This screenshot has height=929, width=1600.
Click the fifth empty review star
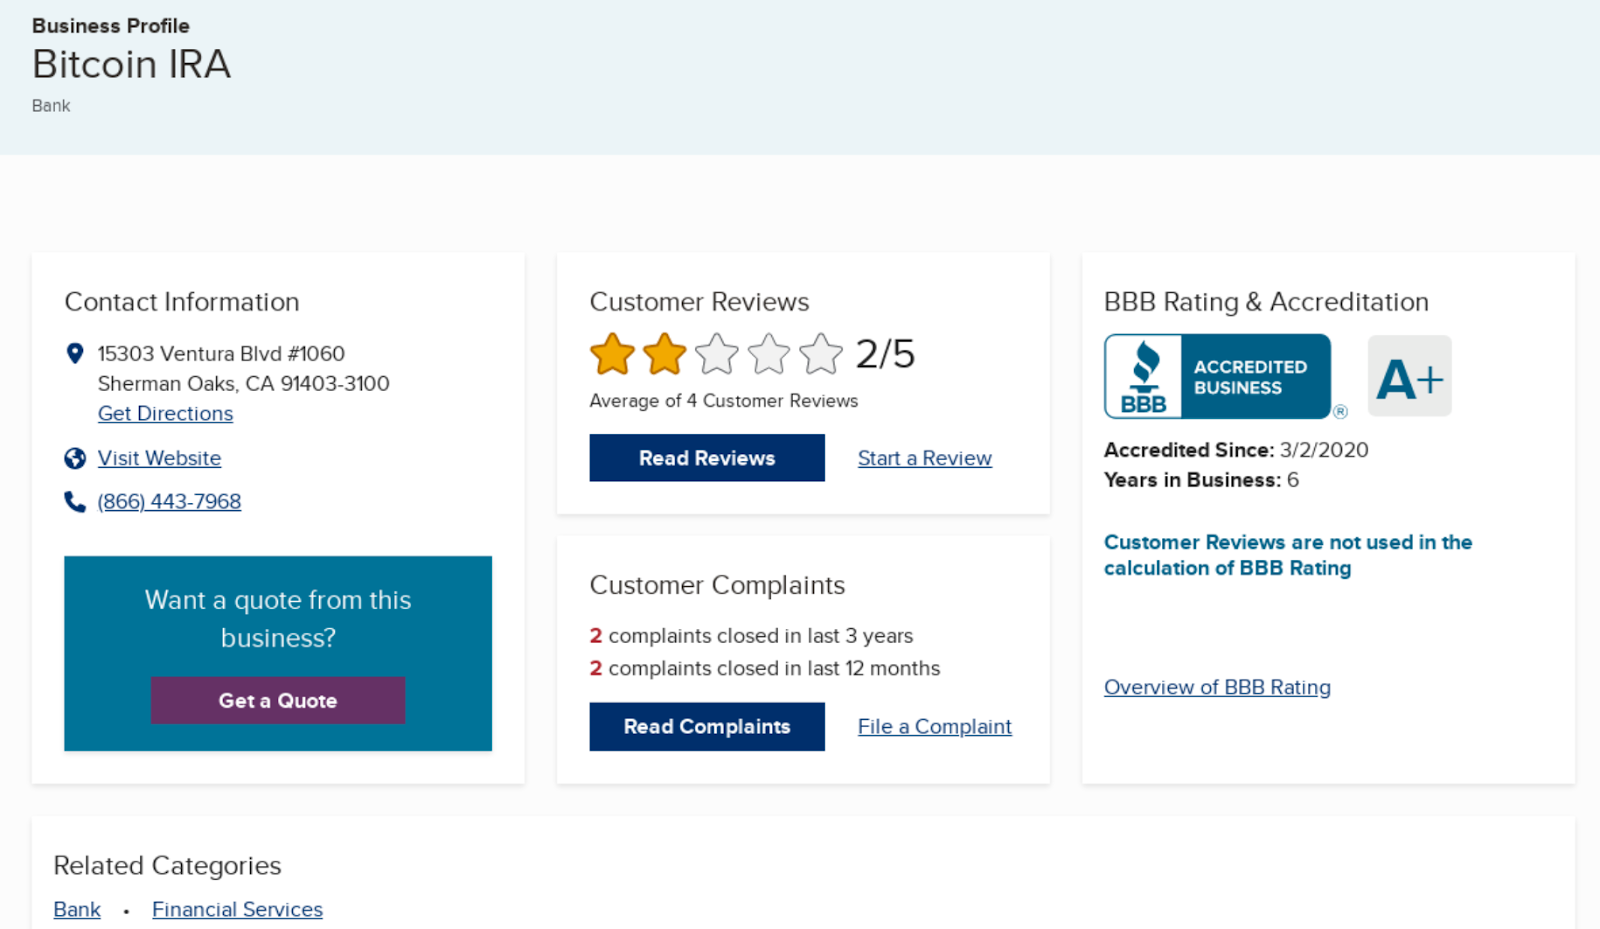(821, 354)
